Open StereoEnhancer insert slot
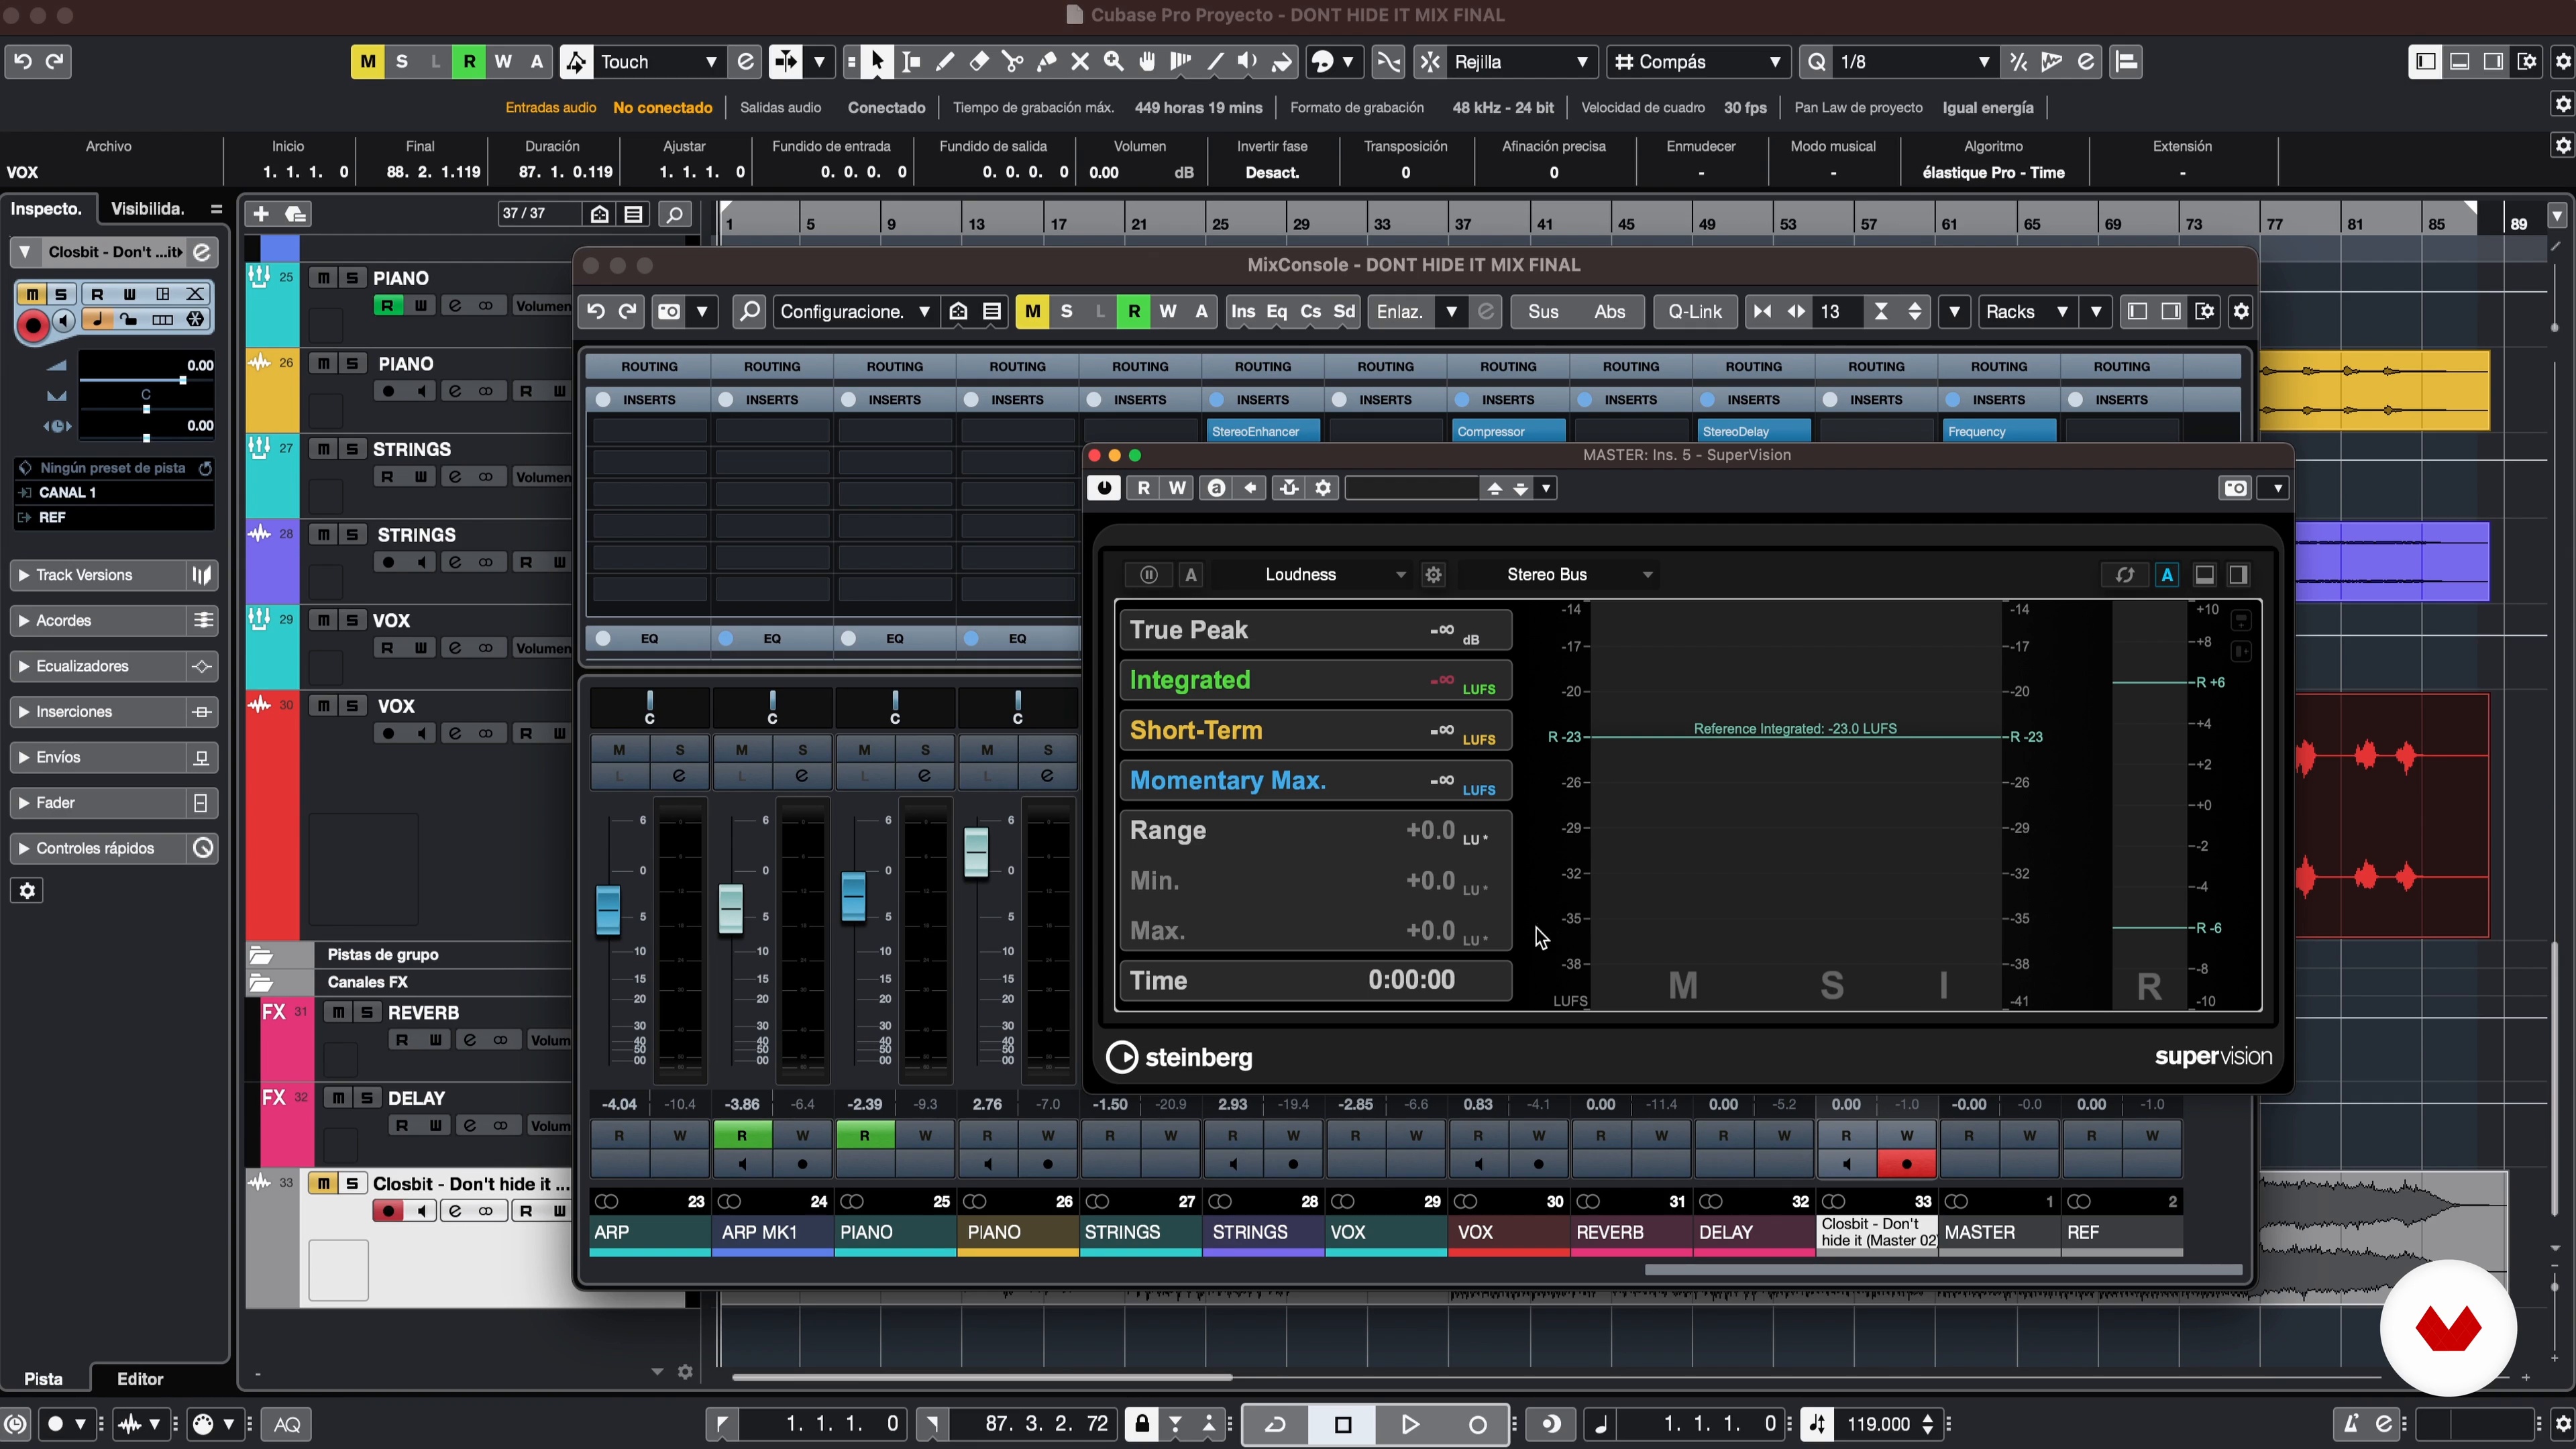This screenshot has width=2576, height=1449. (x=1263, y=432)
